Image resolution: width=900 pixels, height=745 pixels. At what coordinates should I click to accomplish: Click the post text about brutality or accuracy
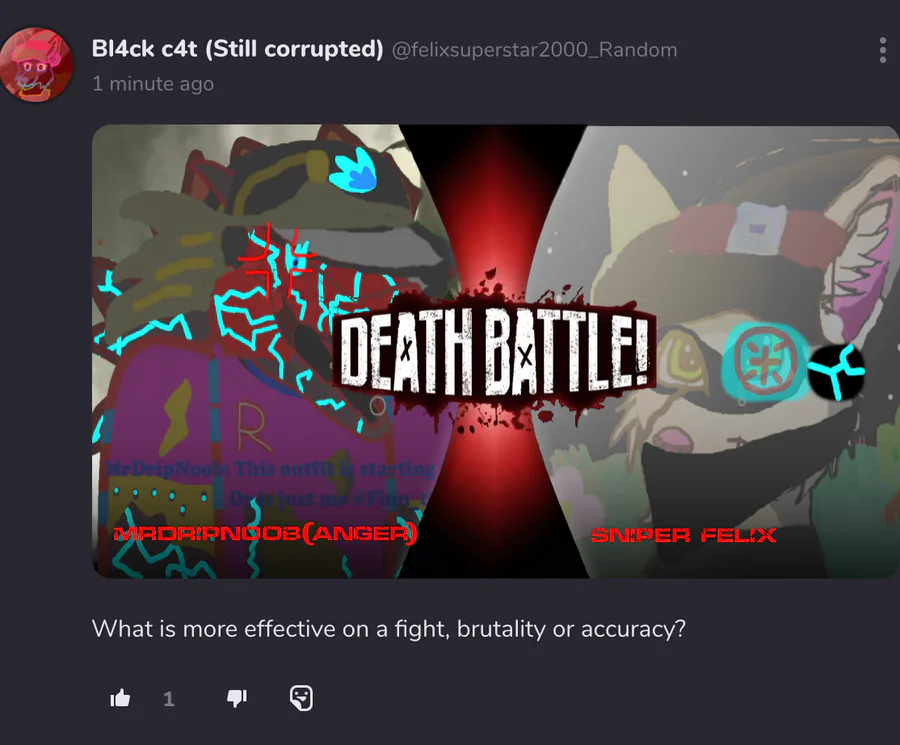pos(389,629)
